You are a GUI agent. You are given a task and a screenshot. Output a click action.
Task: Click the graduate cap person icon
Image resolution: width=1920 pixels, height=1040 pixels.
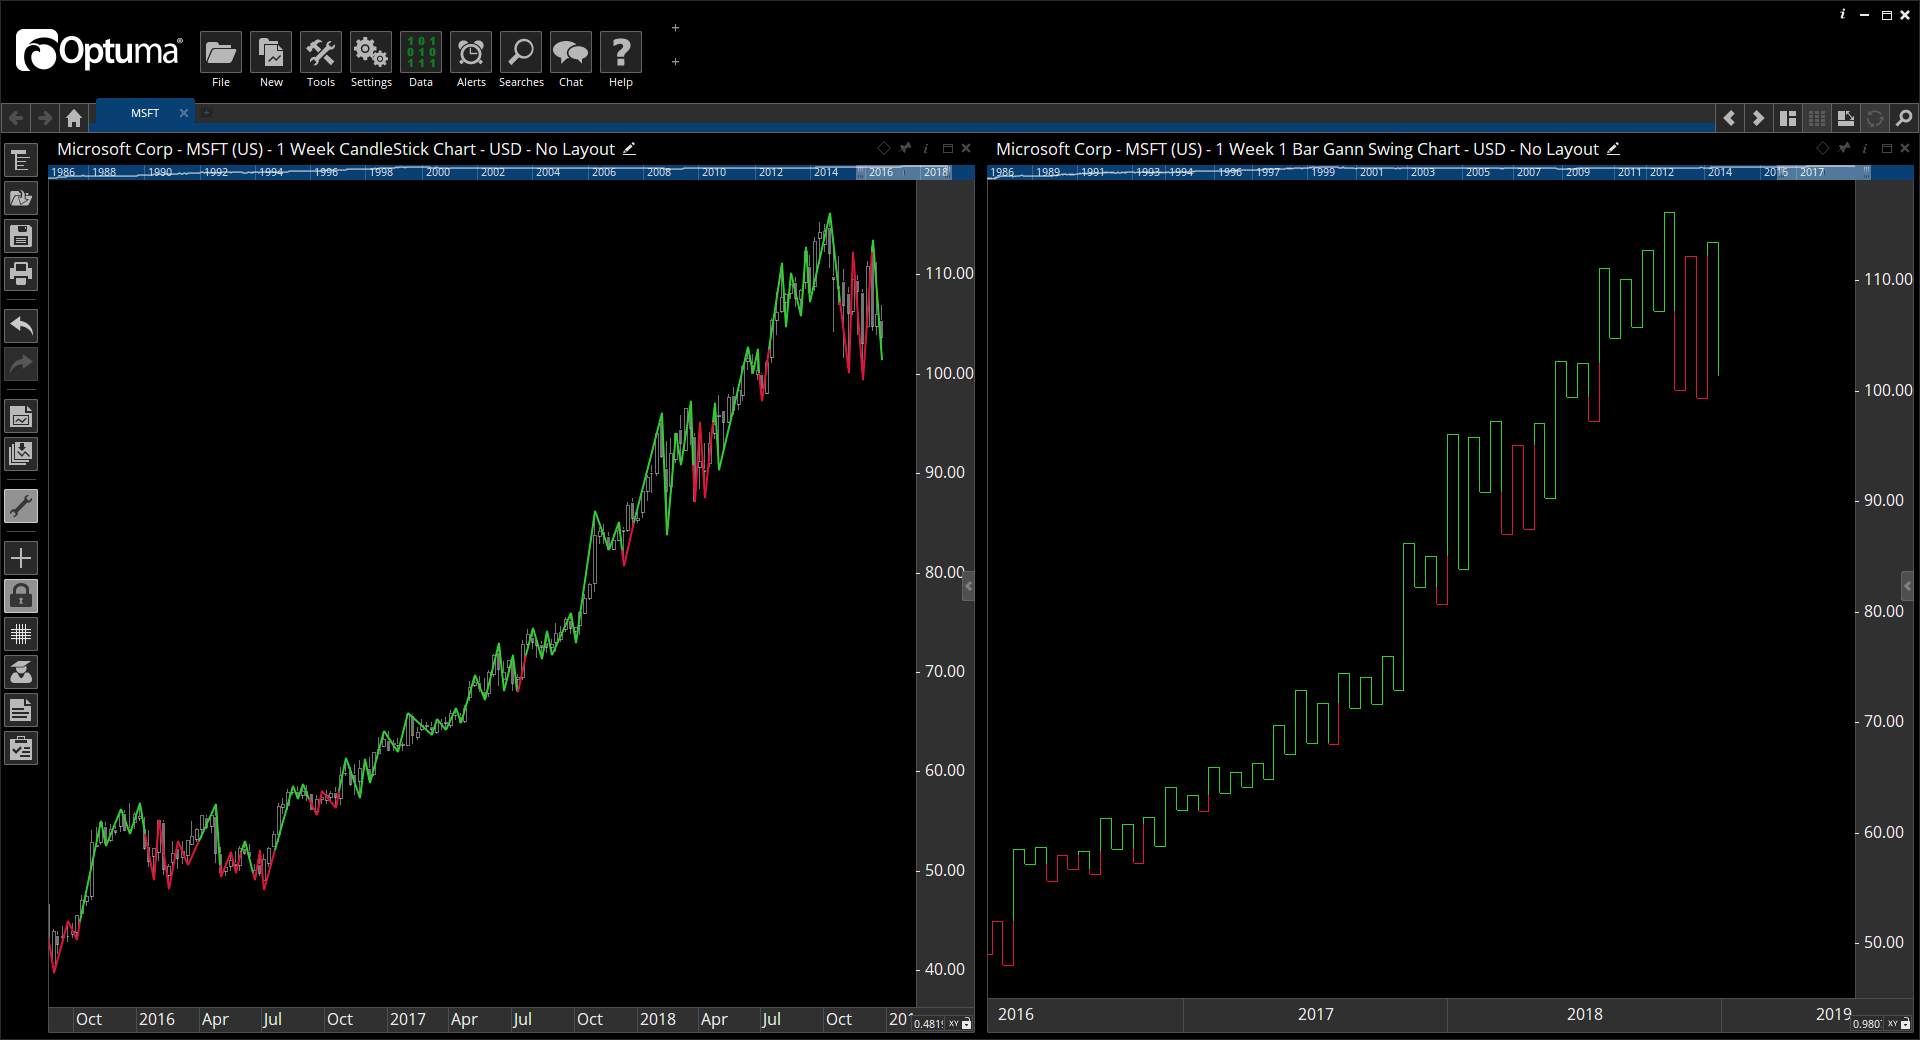[21, 672]
